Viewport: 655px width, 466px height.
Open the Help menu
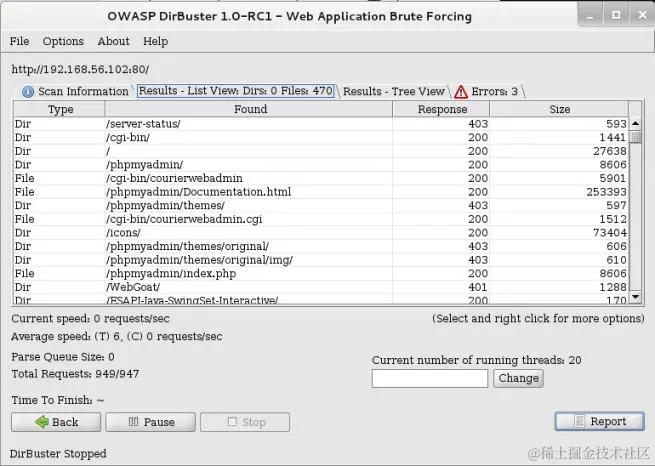coord(155,41)
